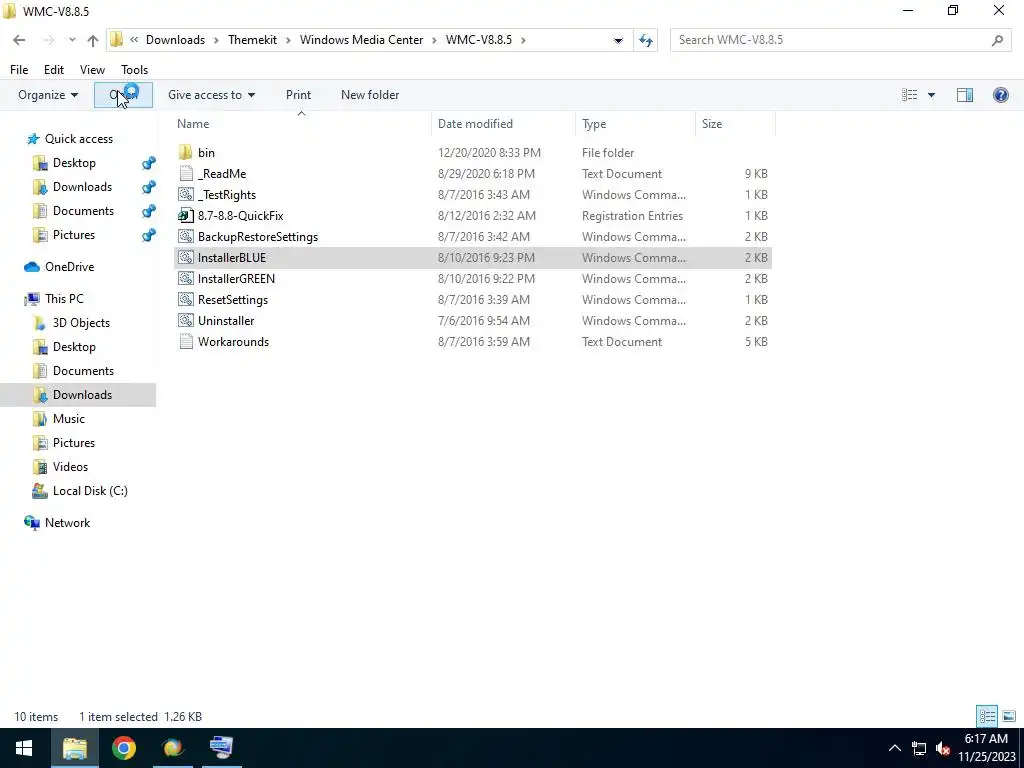The height and width of the screenshot is (768, 1024).
Task: Open the Tools menu
Action: [135, 70]
